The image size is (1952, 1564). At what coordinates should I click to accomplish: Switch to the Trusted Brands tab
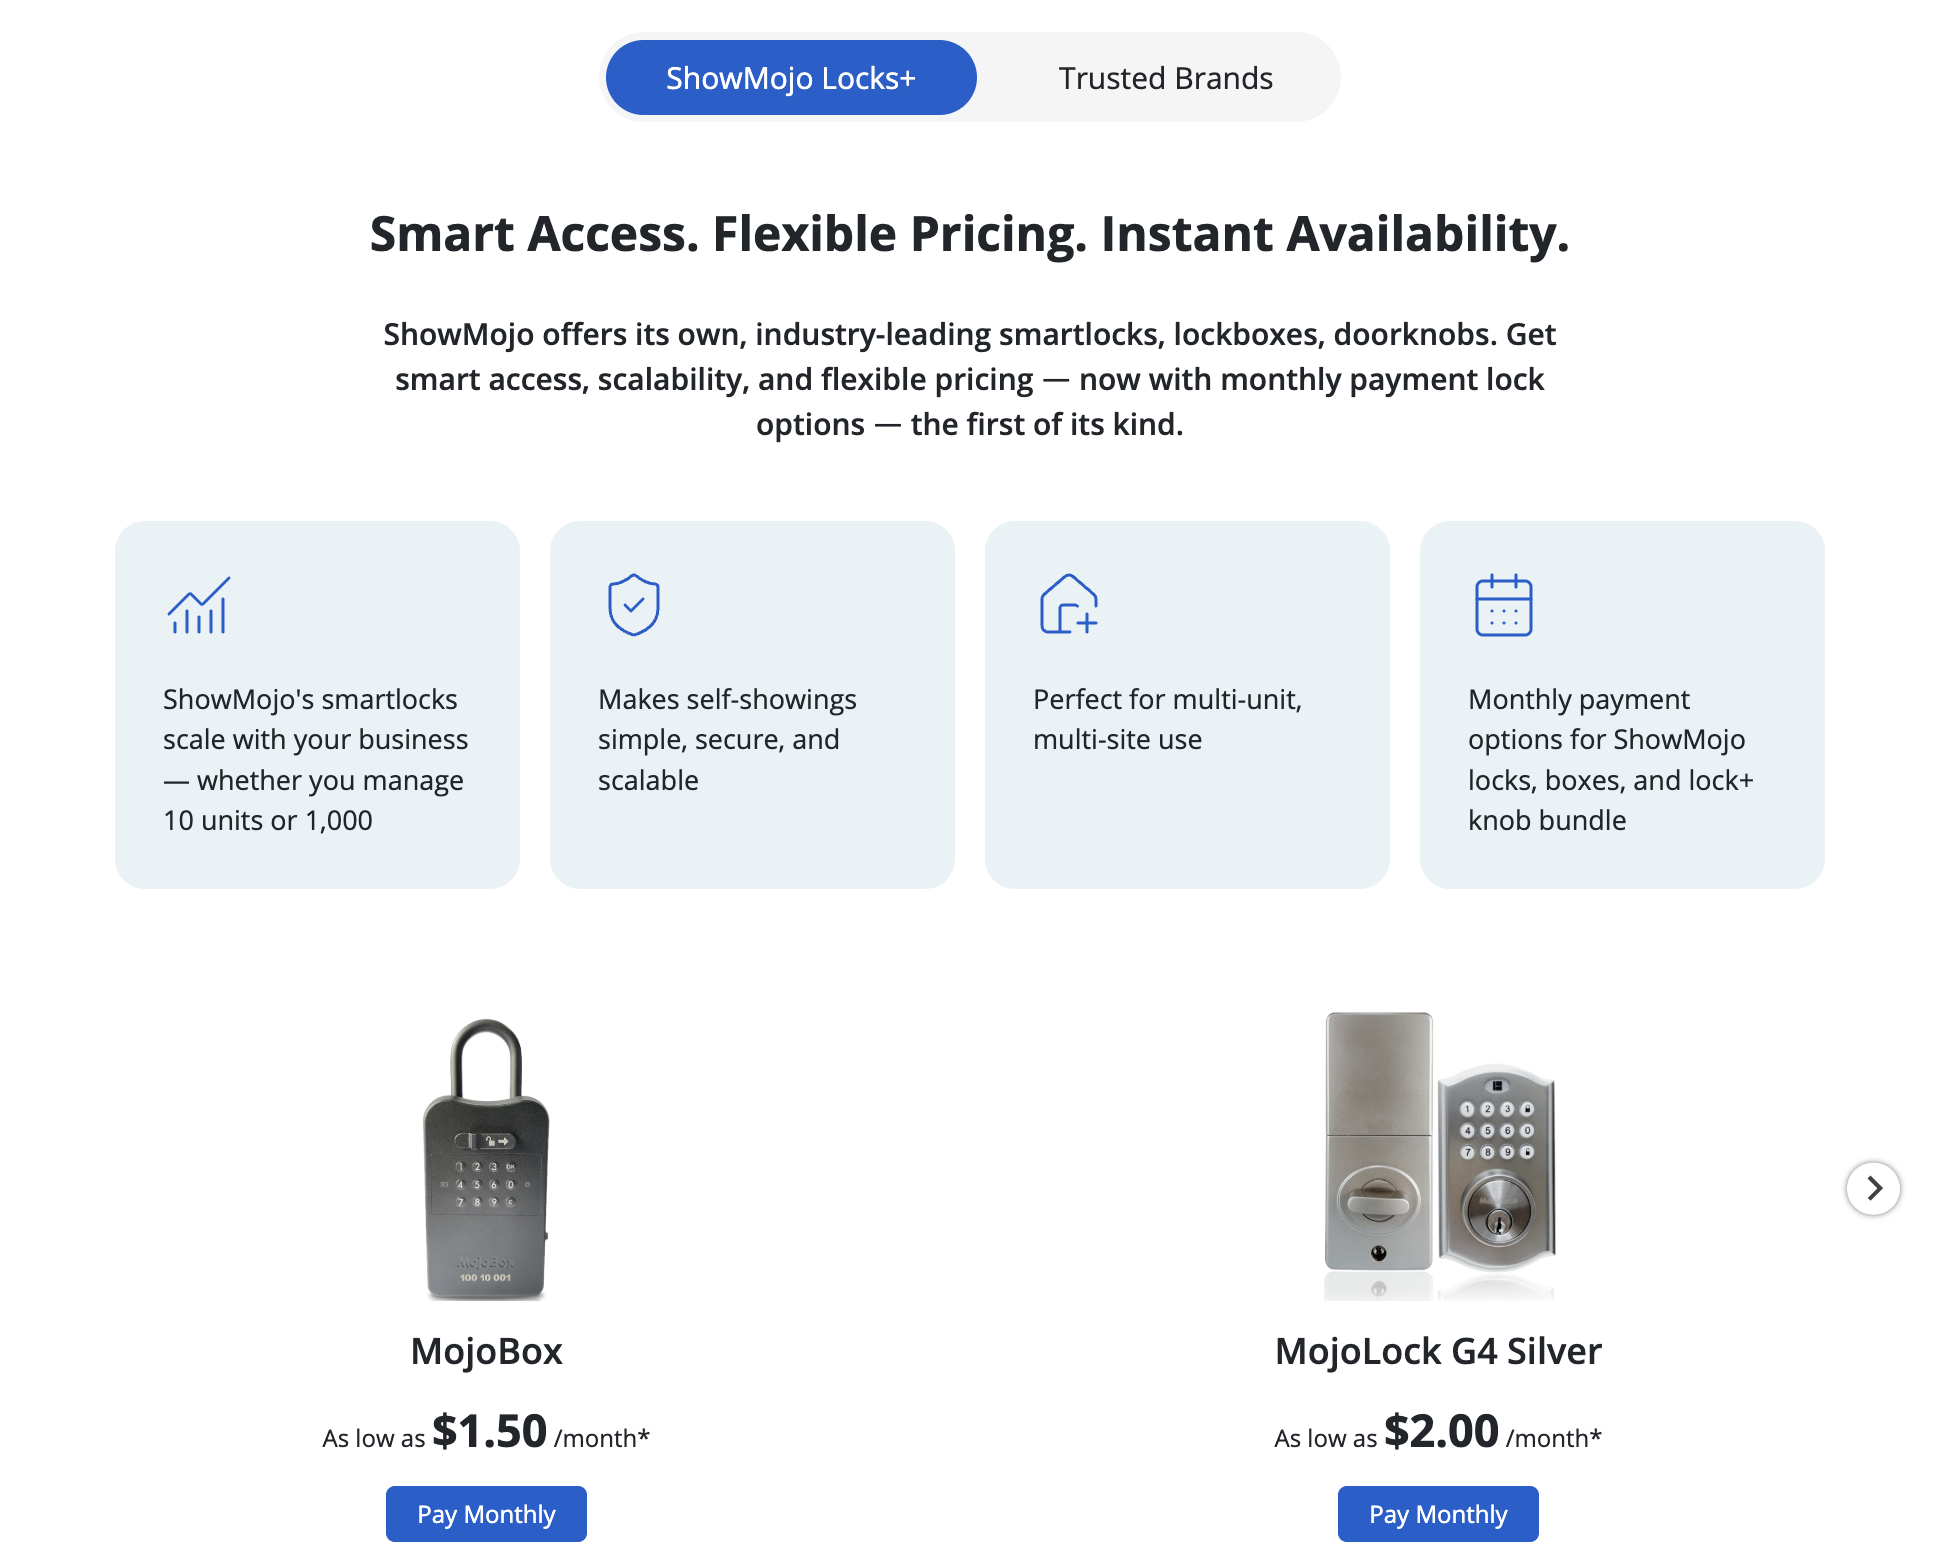click(x=1165, y=78)
